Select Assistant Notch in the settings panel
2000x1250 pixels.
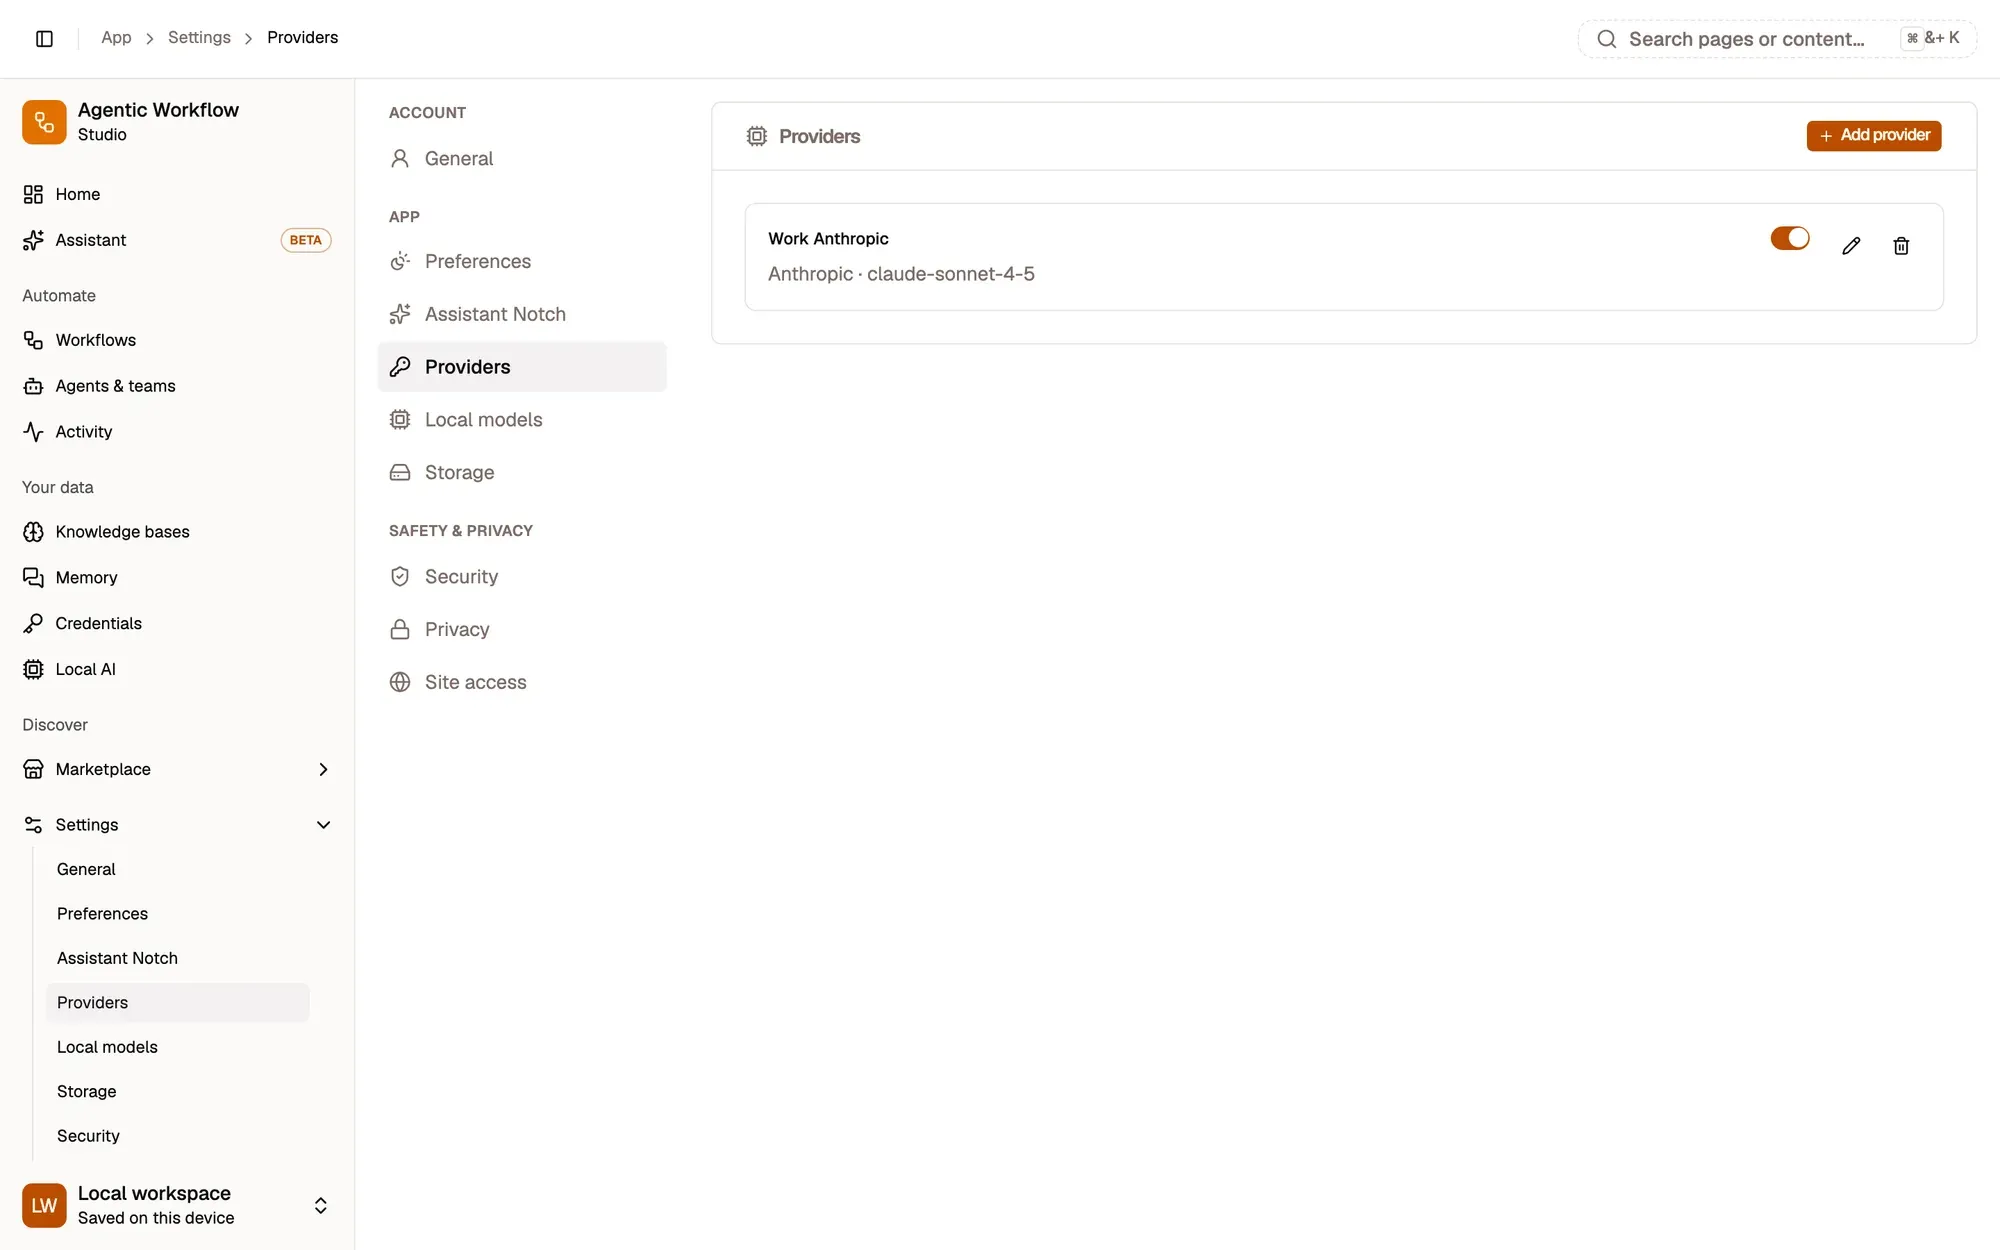pos(522,314)
